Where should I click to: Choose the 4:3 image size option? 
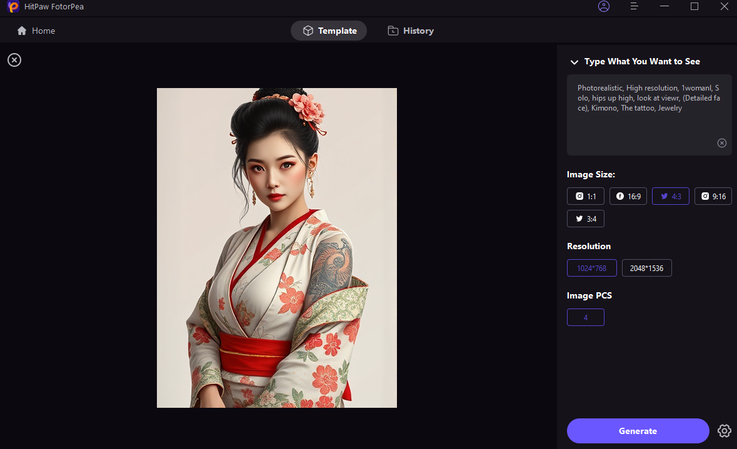671,197
